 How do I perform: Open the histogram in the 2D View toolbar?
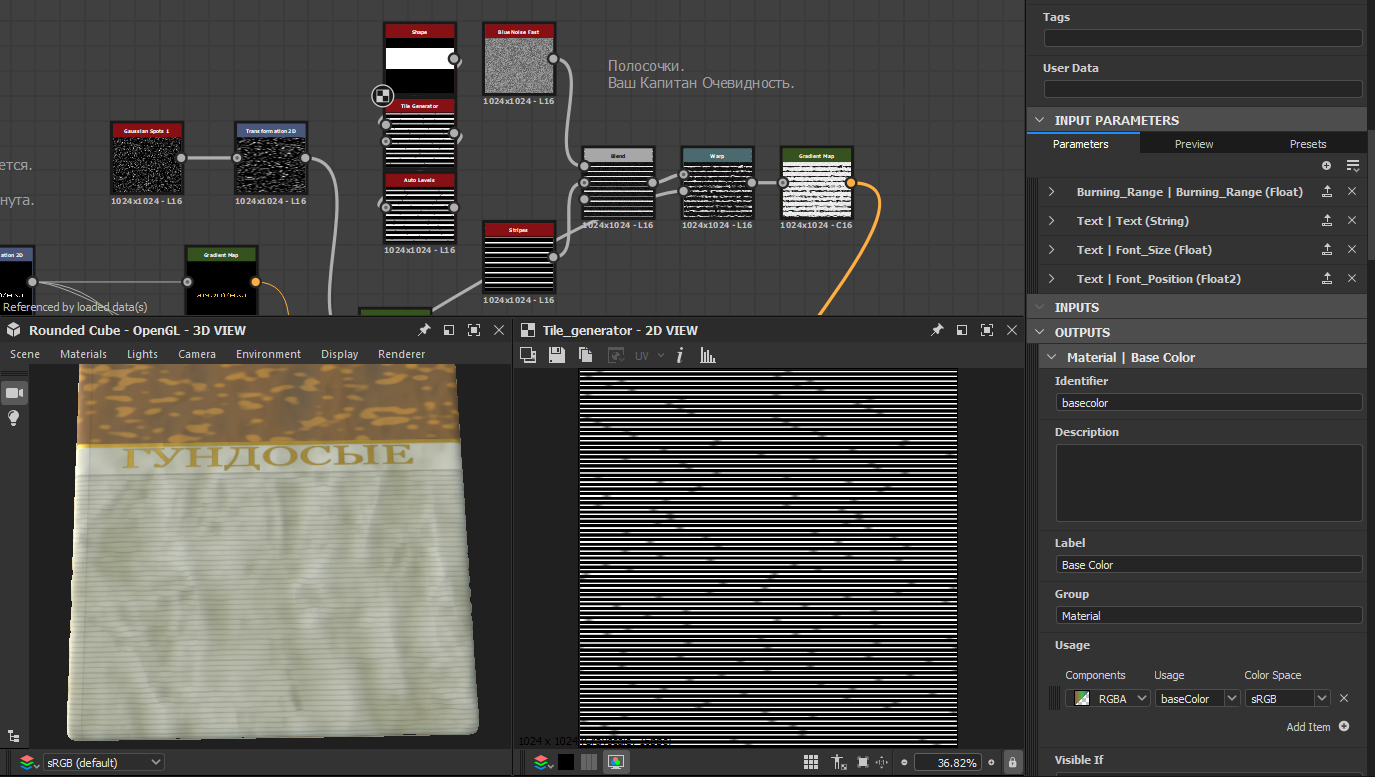(x=708, y=355)
